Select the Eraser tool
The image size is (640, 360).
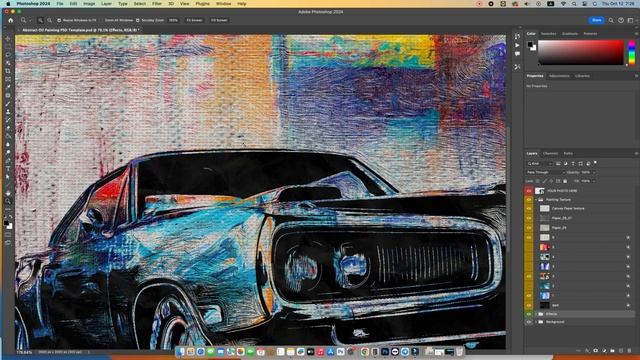(x=8, y=128)
